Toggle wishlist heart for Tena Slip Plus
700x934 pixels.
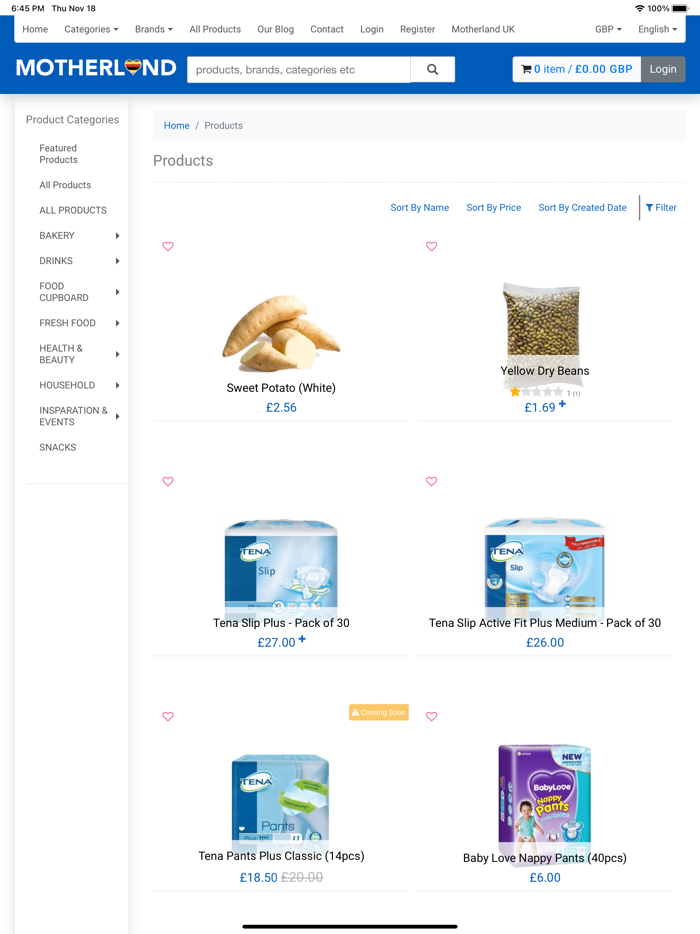click(x=168, y=481)
